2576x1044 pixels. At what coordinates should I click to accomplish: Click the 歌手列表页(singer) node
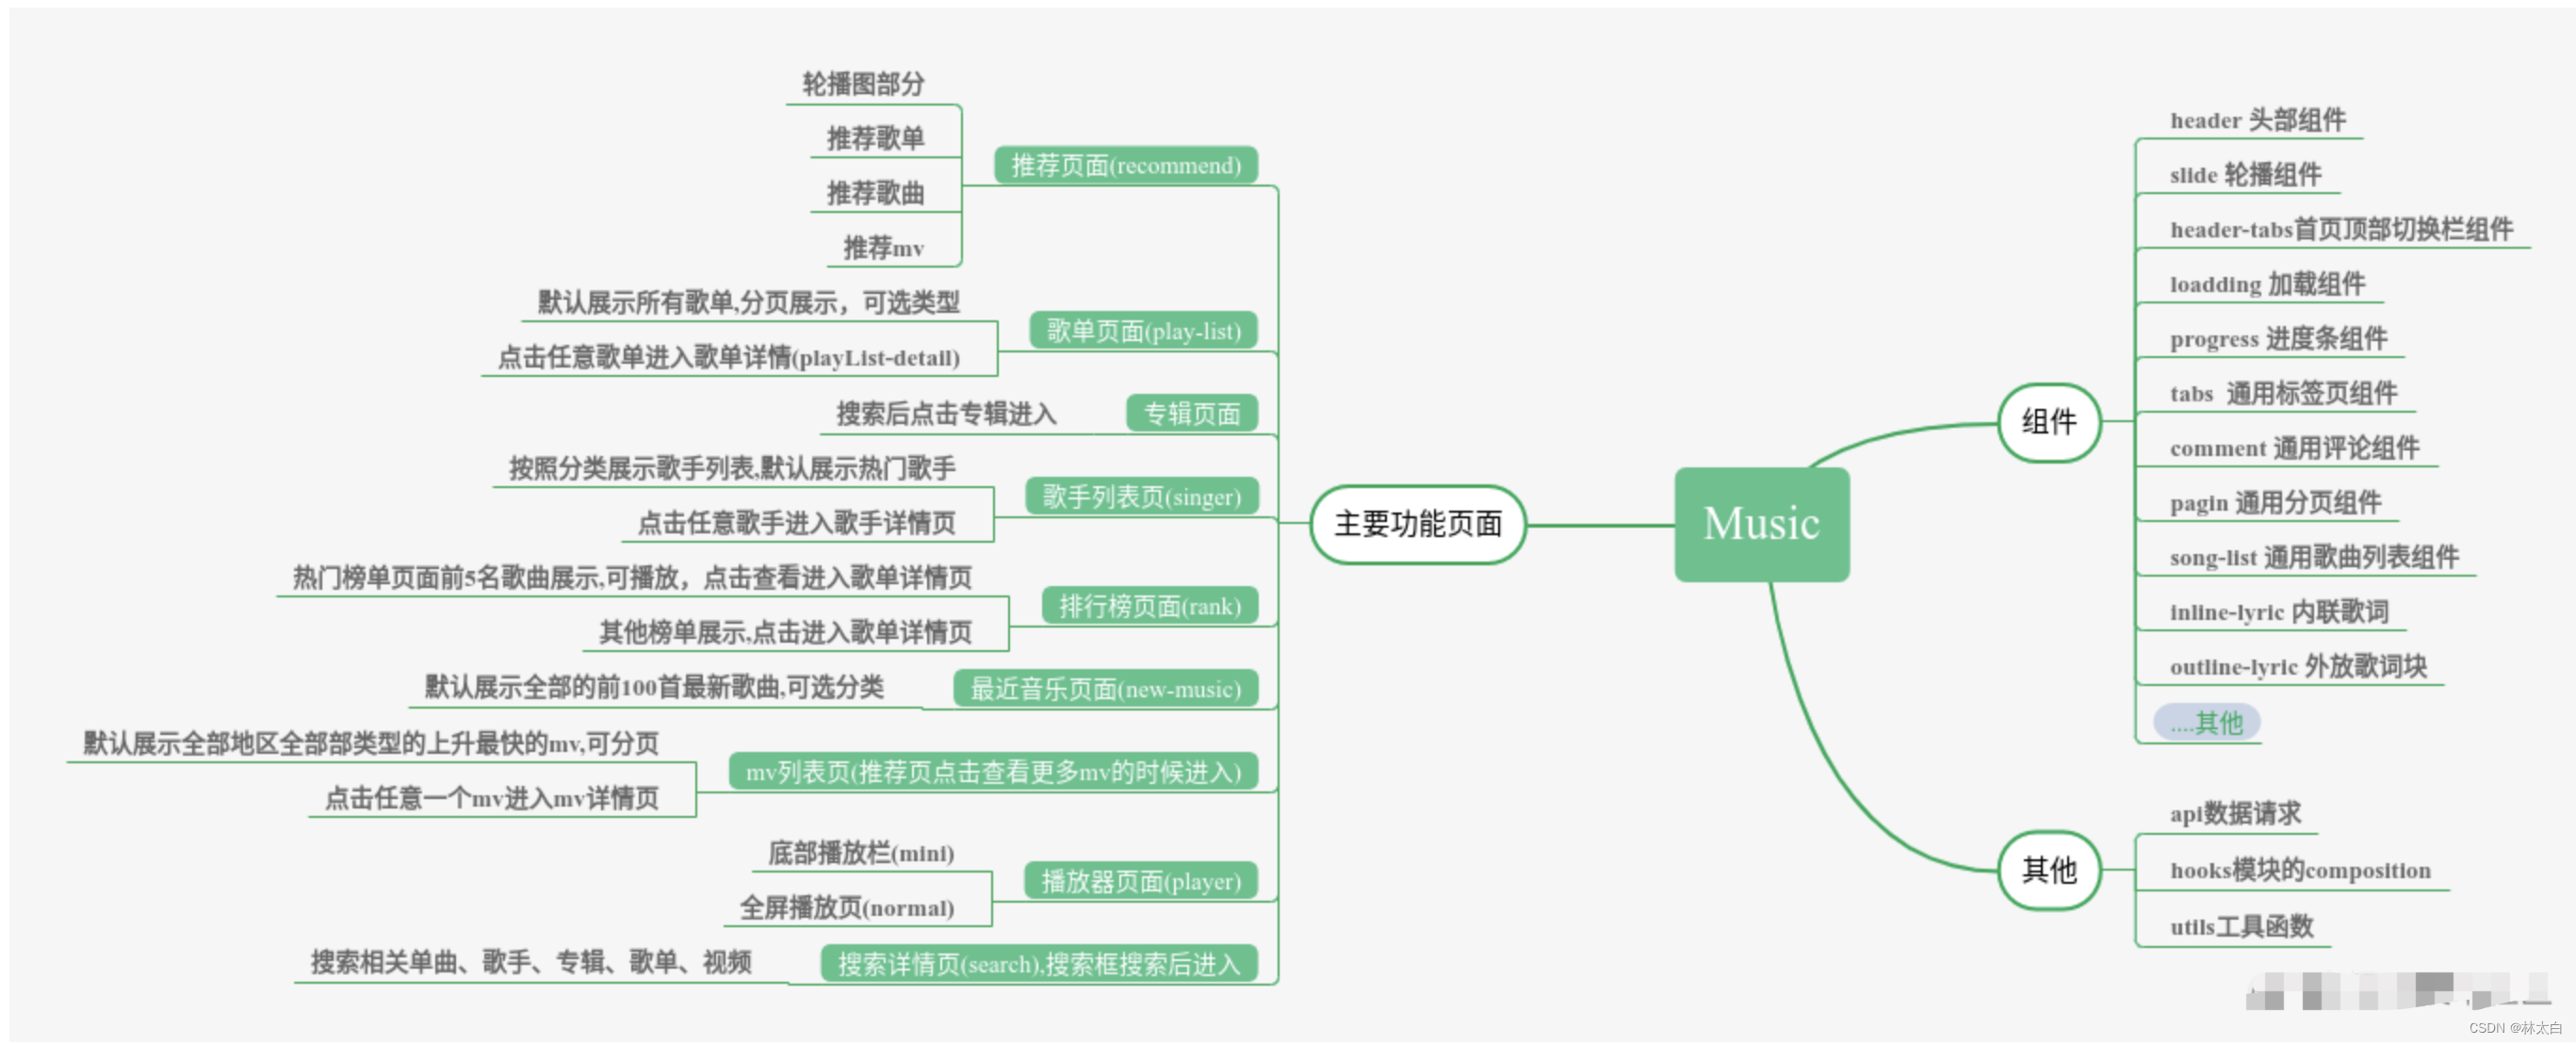coord(1141,497)
